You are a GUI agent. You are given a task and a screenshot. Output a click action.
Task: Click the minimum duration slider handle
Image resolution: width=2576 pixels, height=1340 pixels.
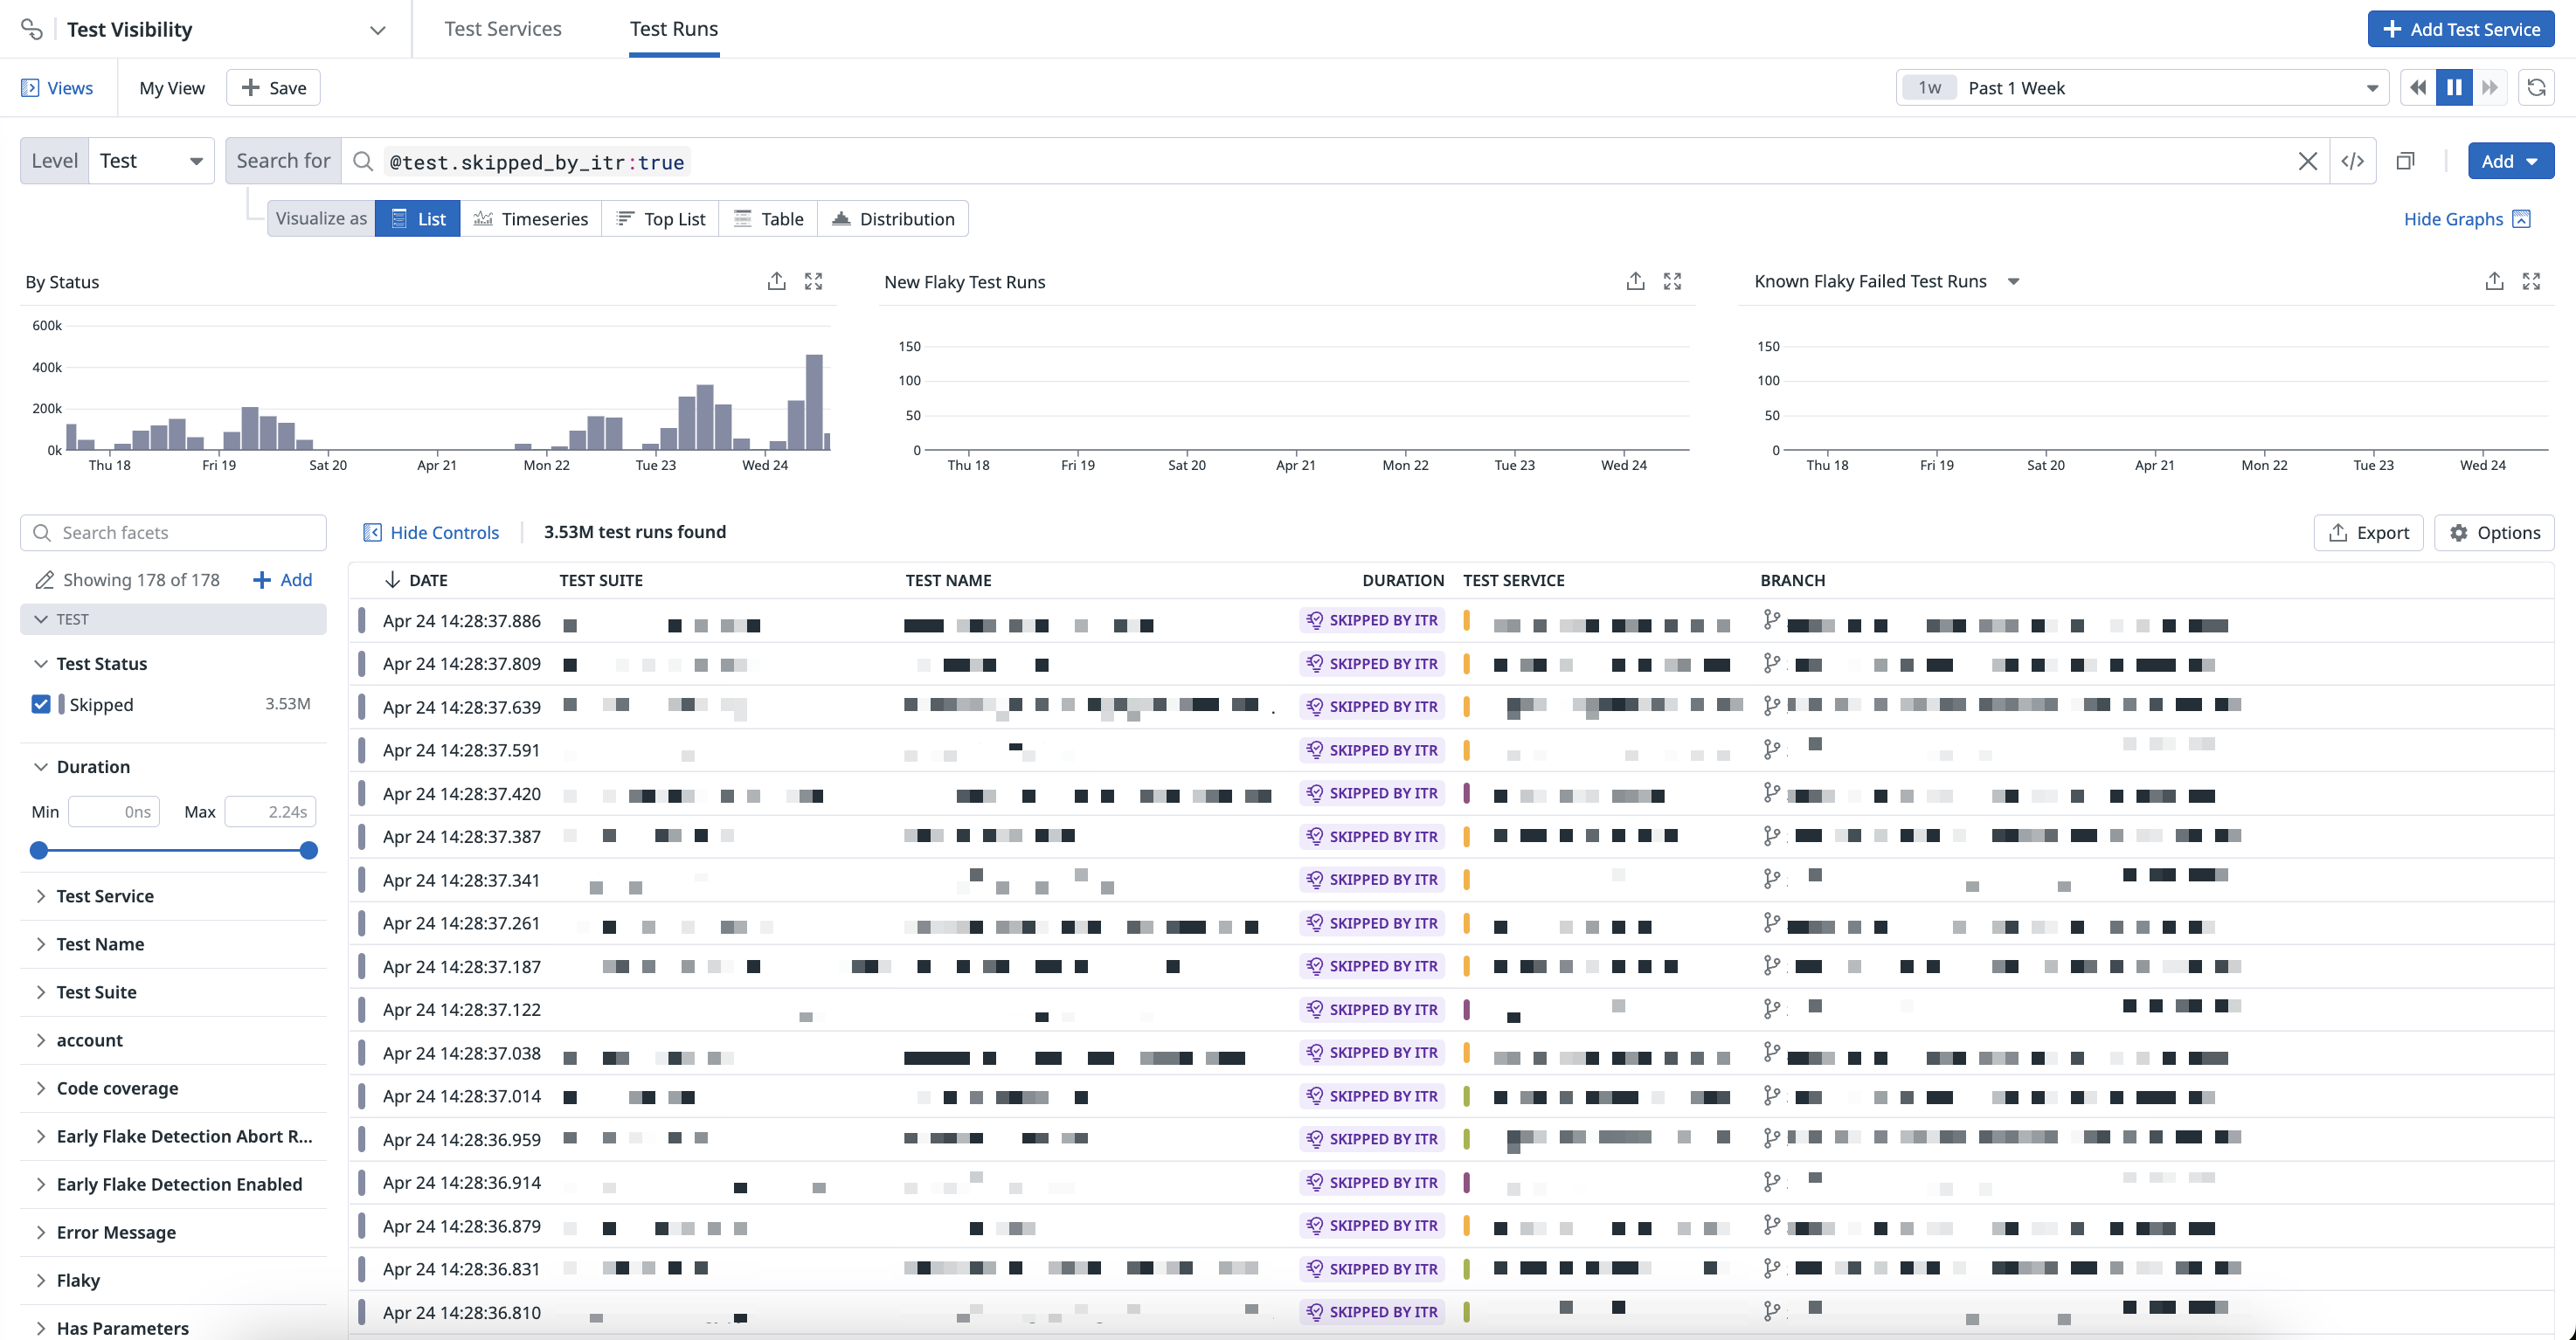(39, 850)
